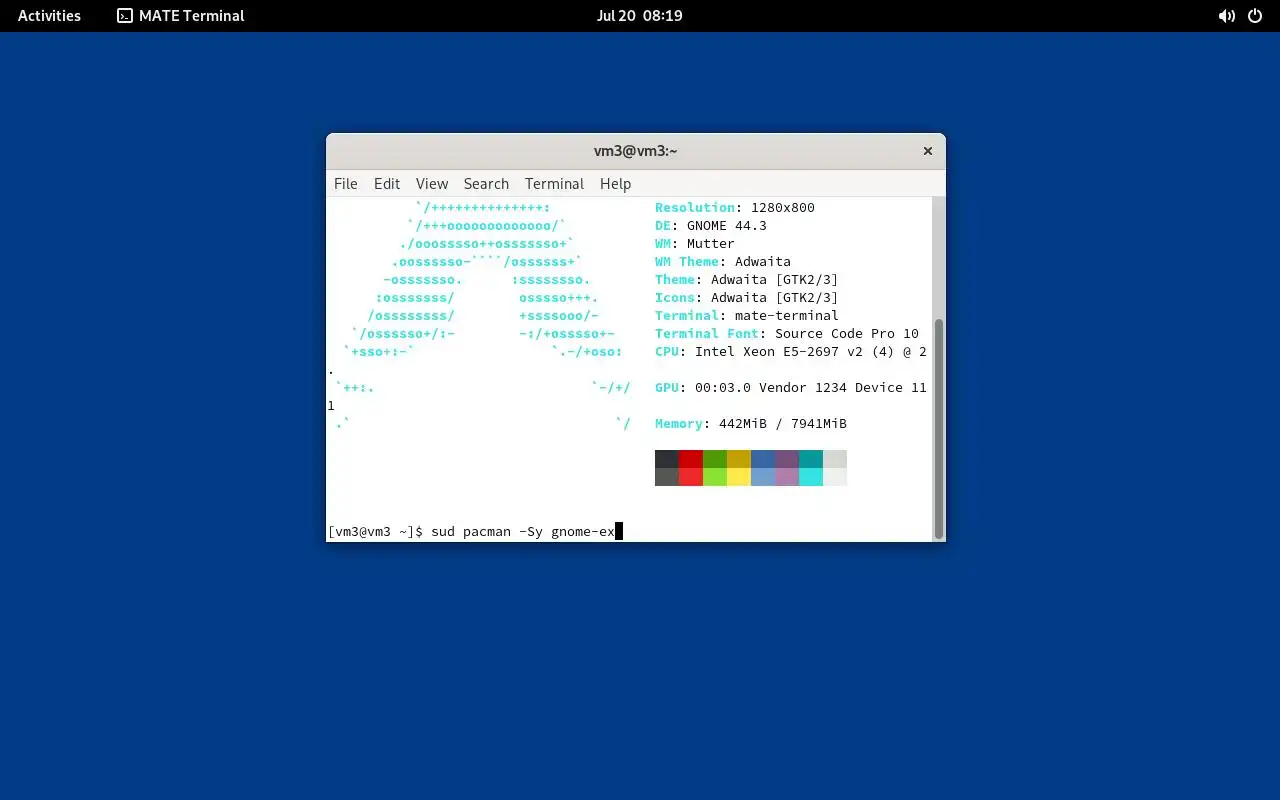Click the terminal's vertical scrollbar thumb
The image size is (1280, 800).
pyautogui.click(x=938, y=429)
